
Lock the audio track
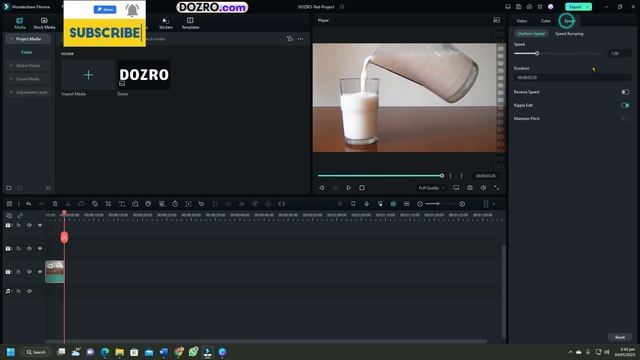pyautogui.click(x=19, y=291)
